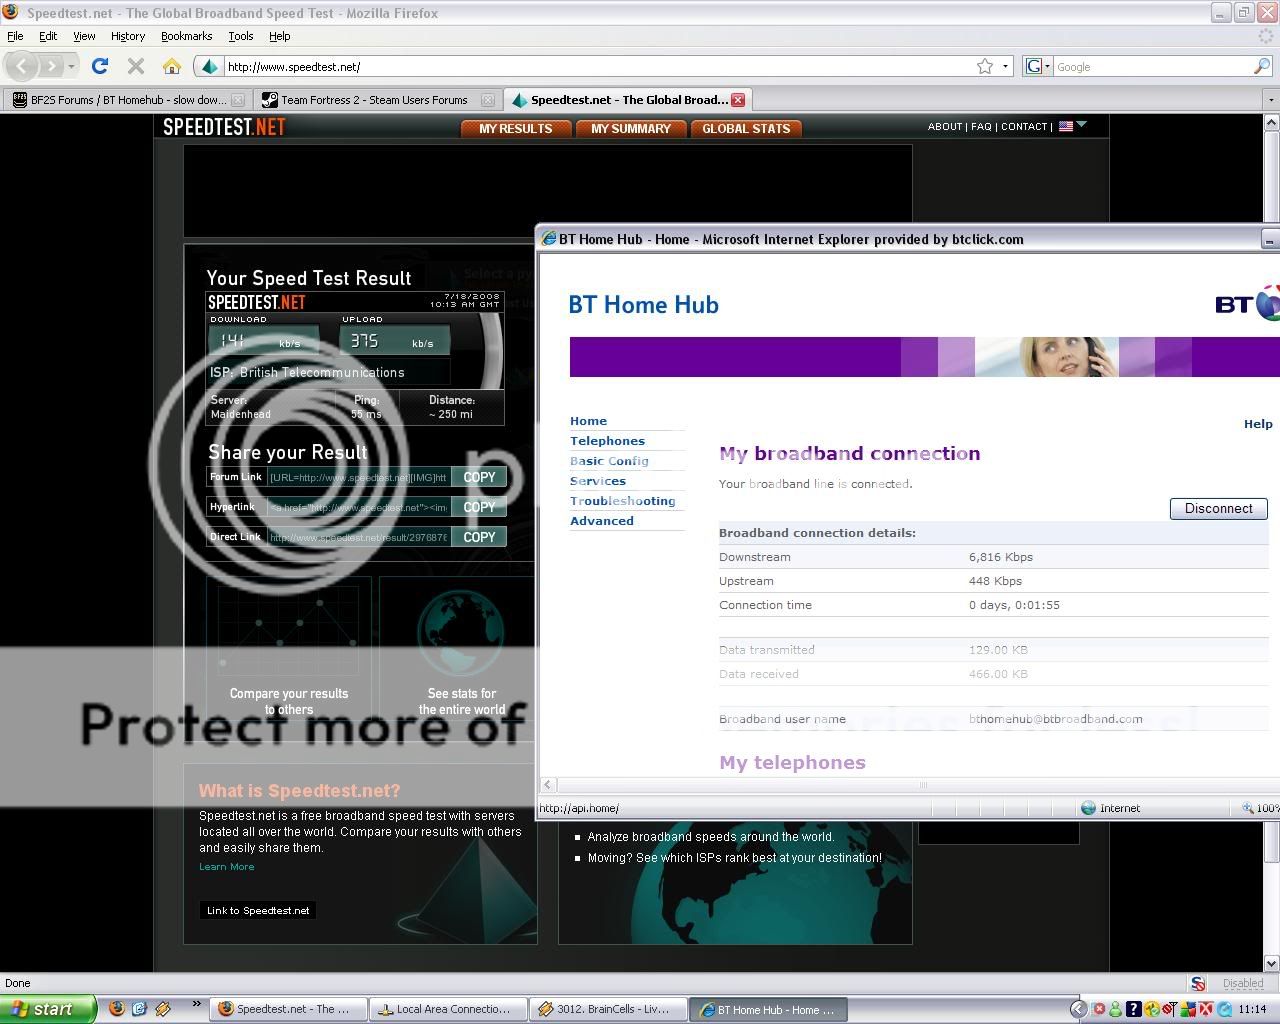
Task: Click the GLOBAL STATS button
Action: click(x=746, y=128)
